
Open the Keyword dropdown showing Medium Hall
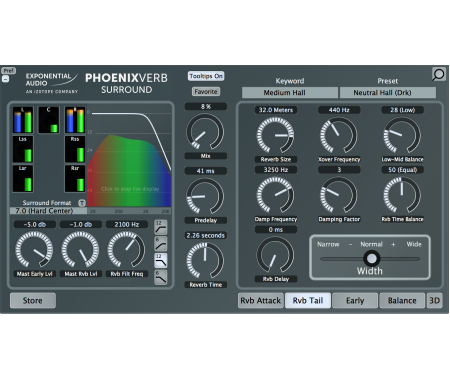point(290,93)
